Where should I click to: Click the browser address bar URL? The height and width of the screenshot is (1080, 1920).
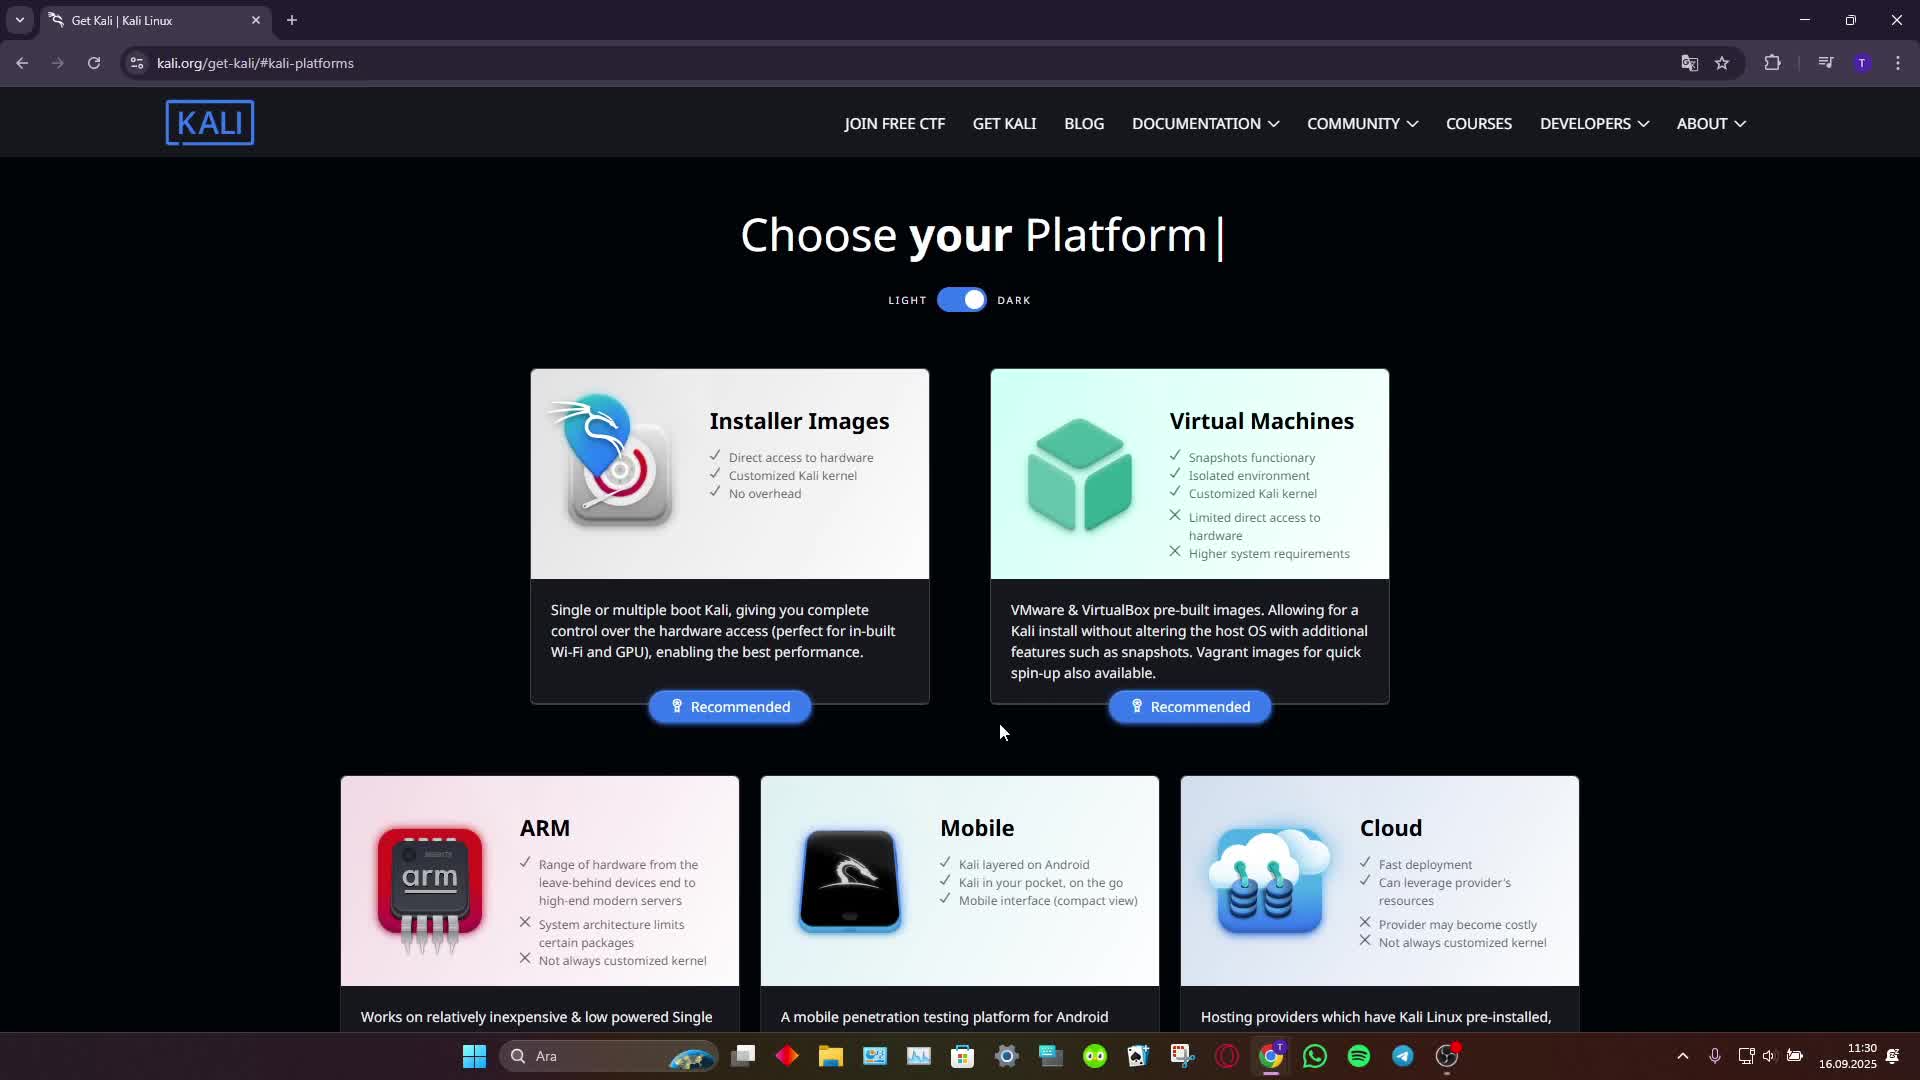click(255, 63)
